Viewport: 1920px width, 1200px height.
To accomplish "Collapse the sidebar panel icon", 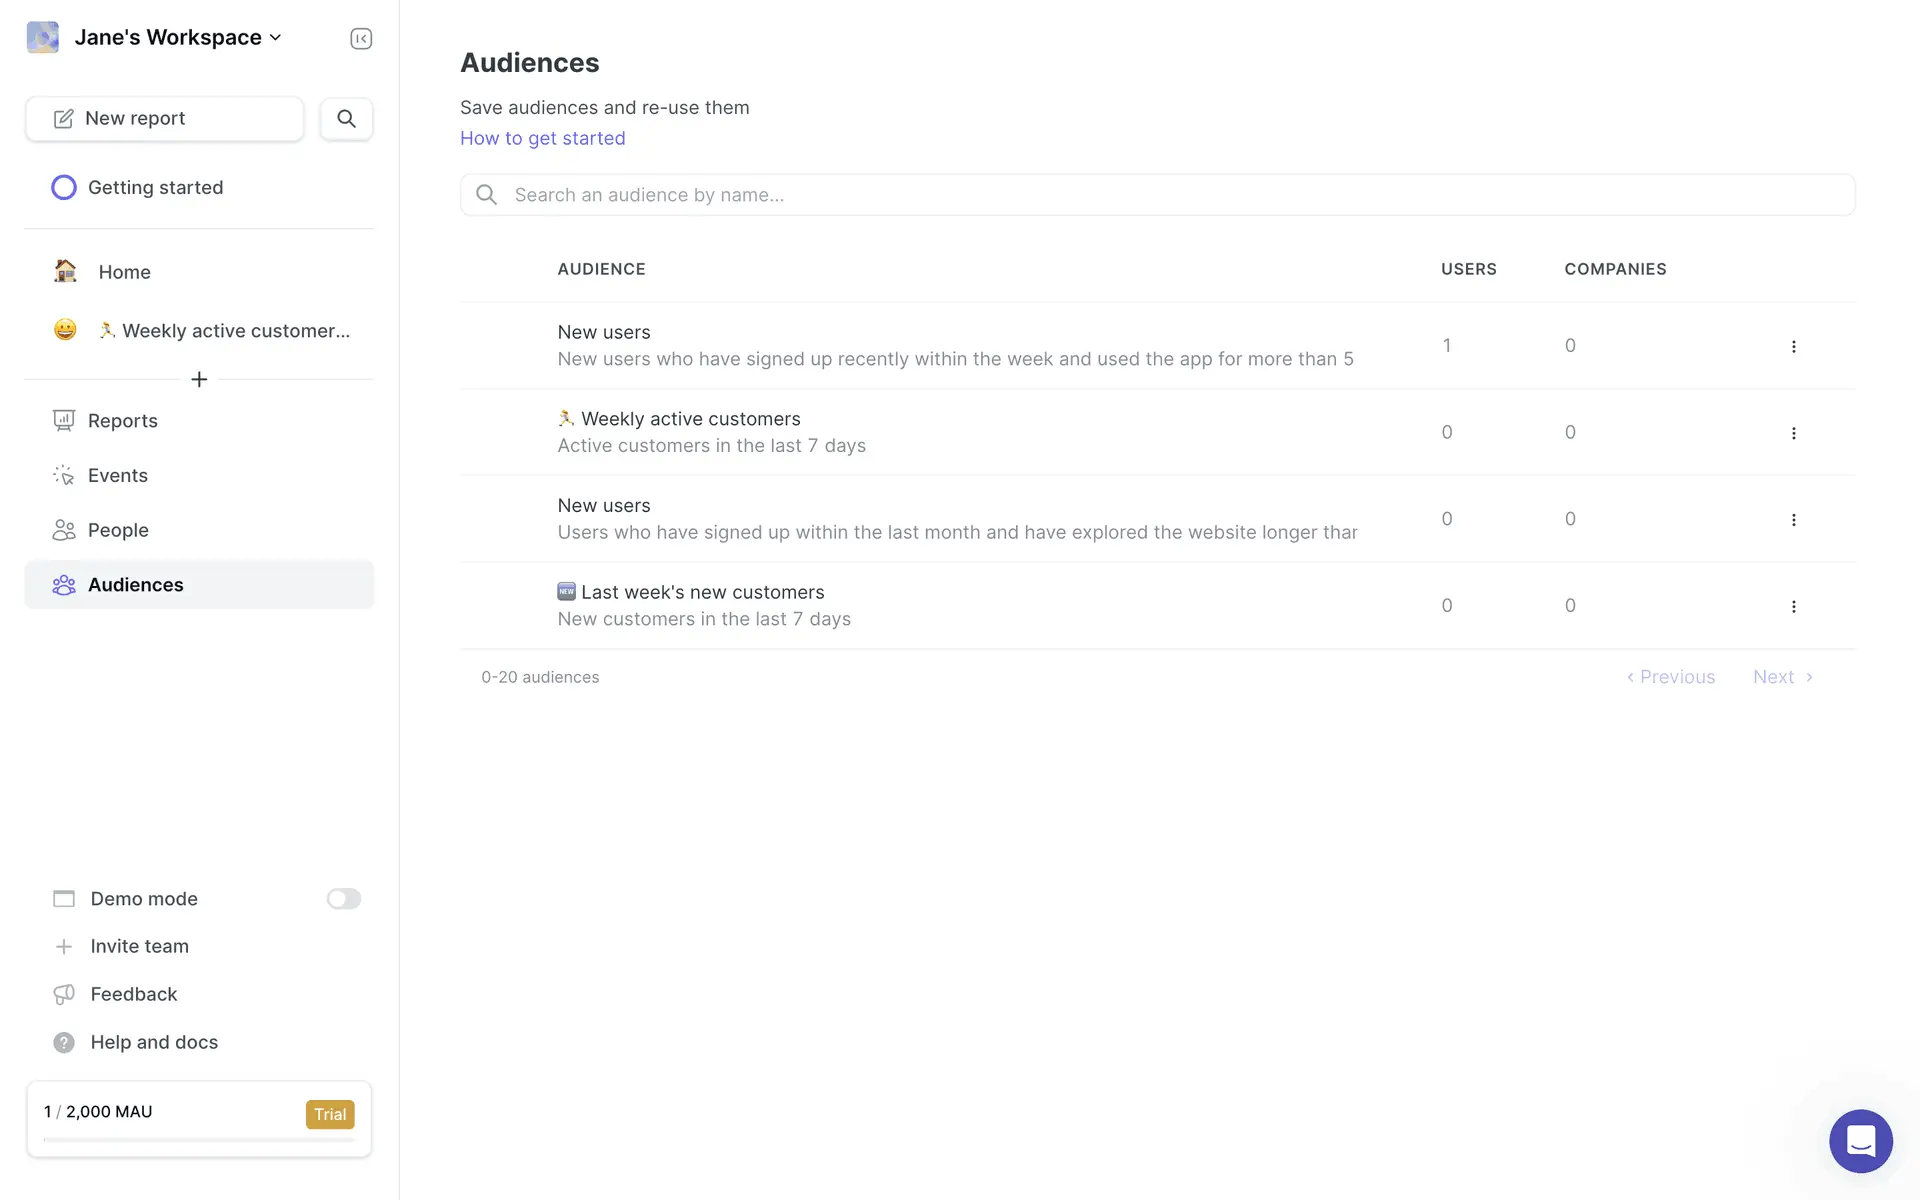I will 361,38.
